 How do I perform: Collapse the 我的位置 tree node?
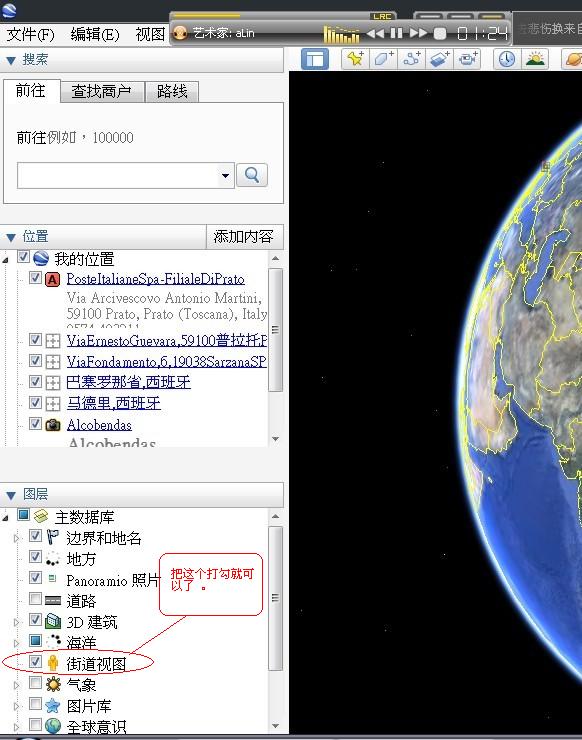point(6,260)
